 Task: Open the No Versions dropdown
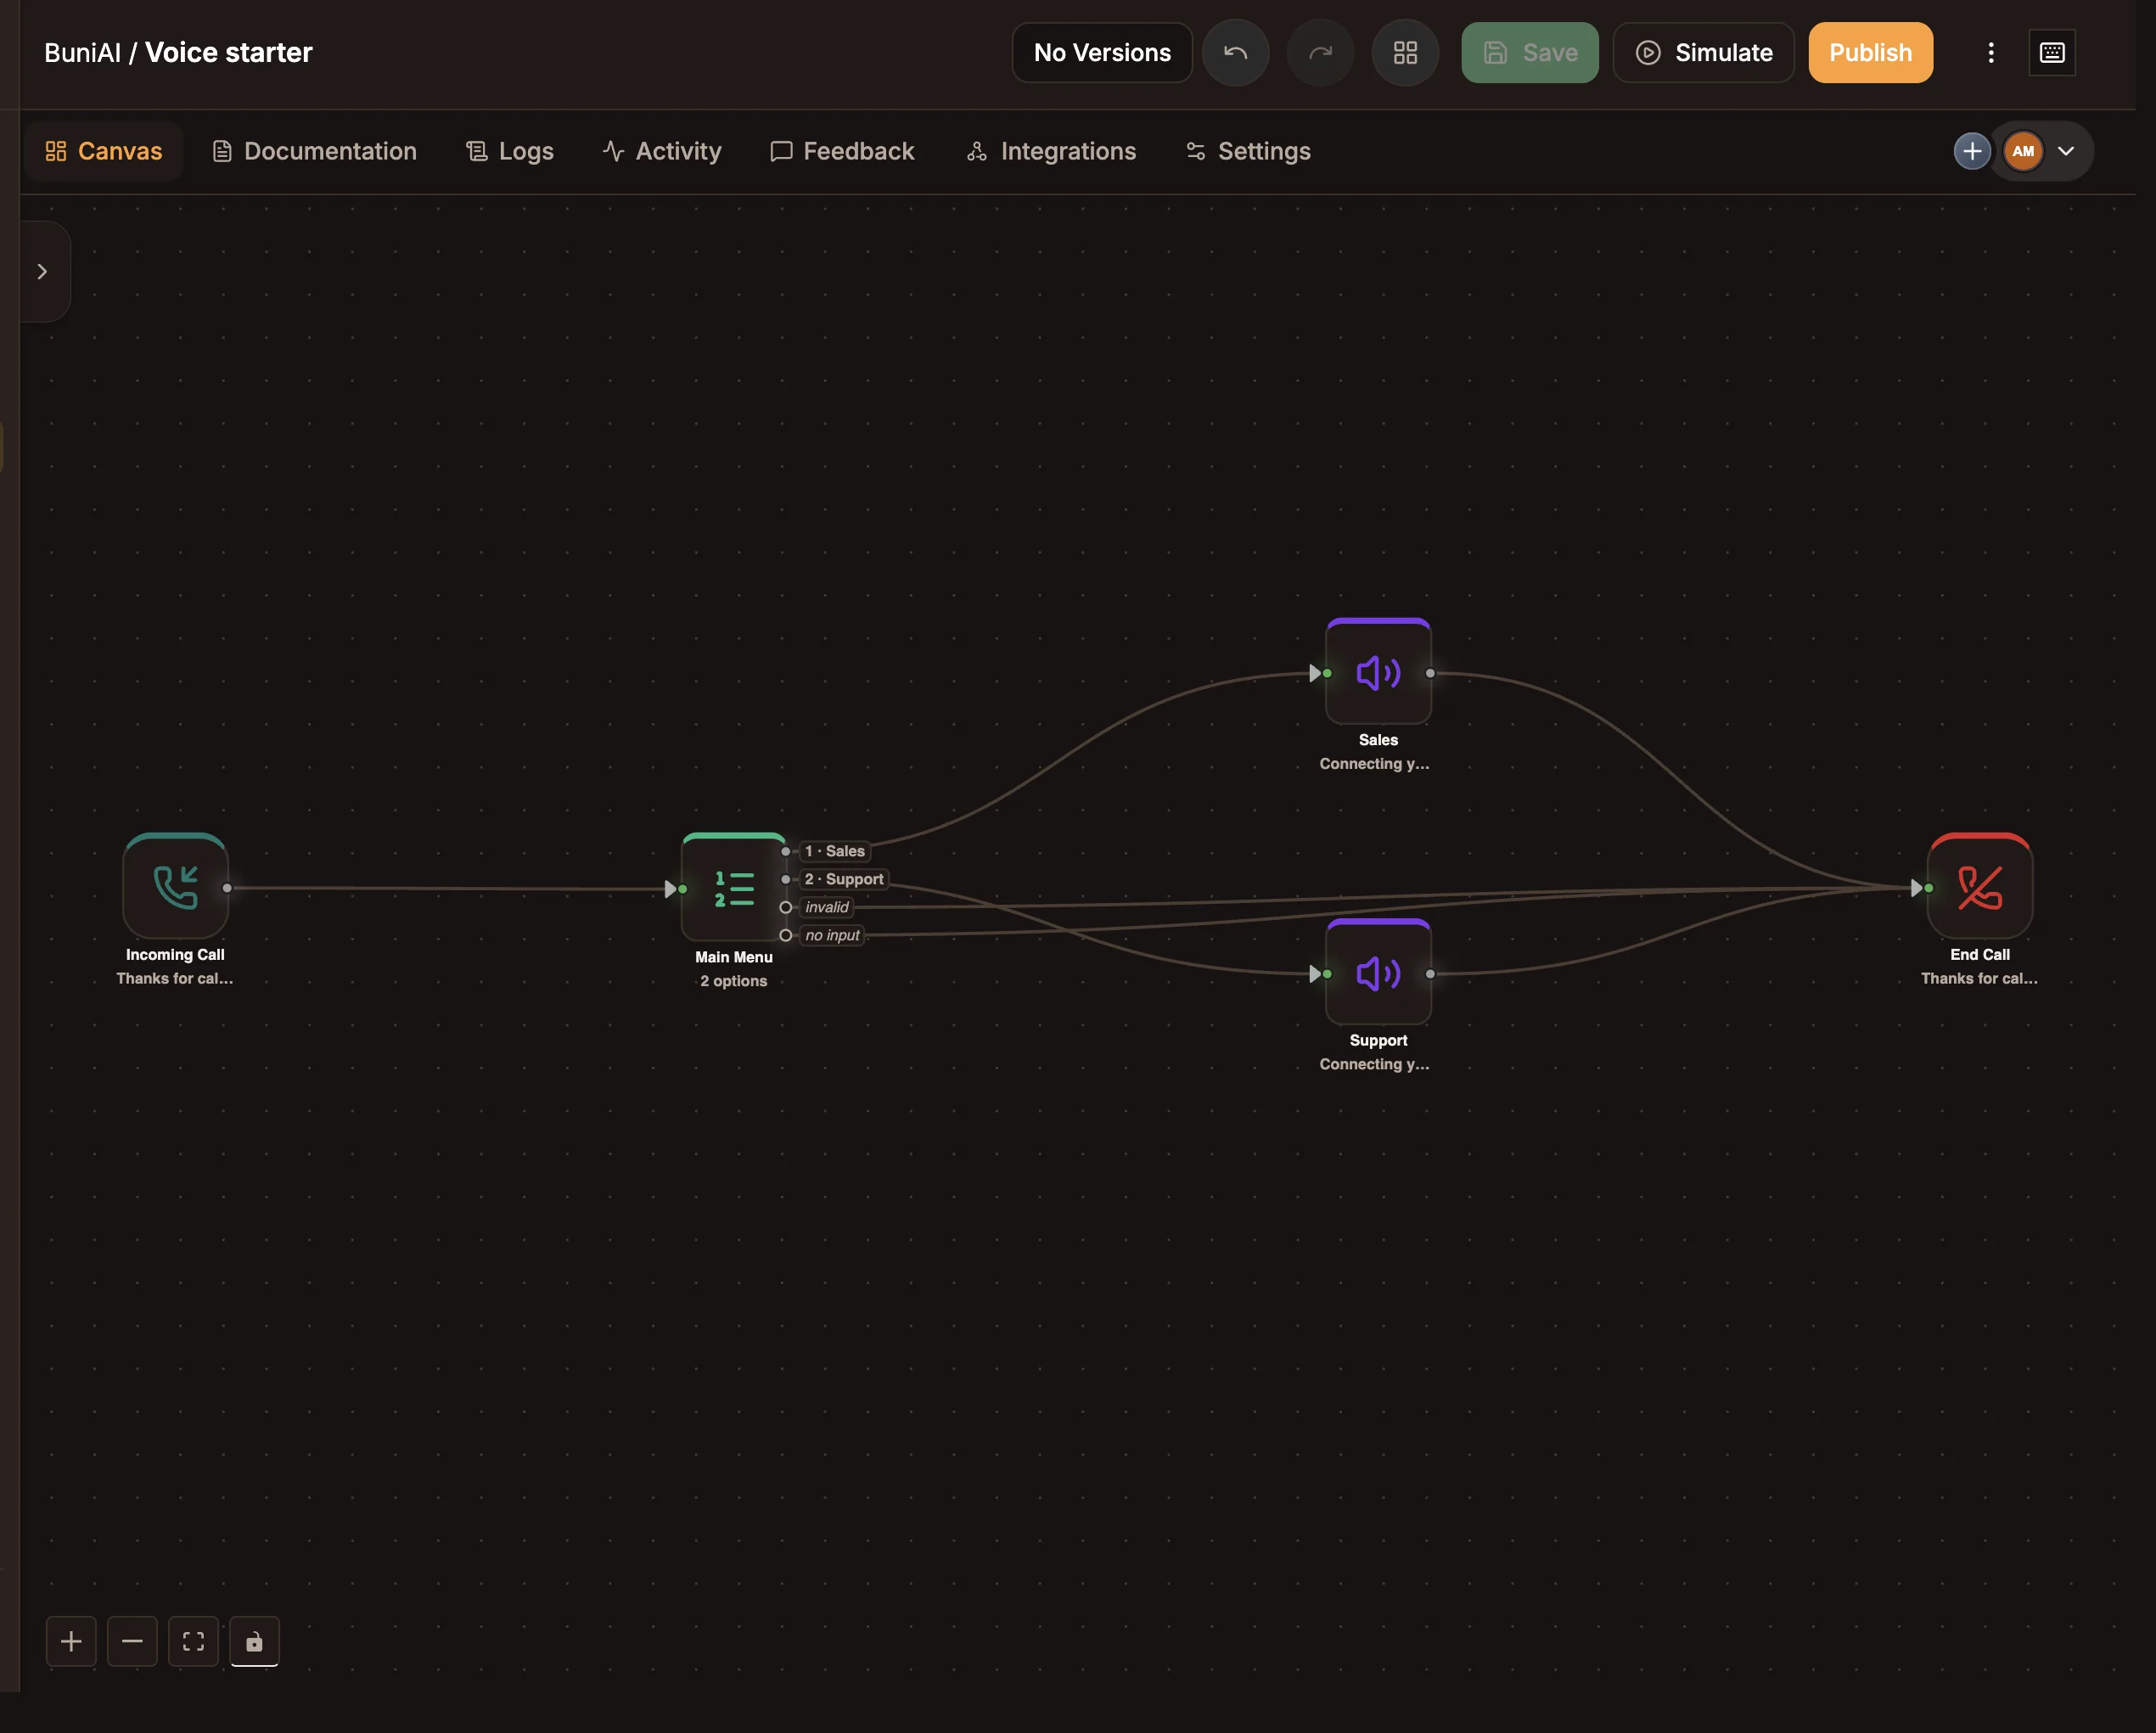point(1102,52)
